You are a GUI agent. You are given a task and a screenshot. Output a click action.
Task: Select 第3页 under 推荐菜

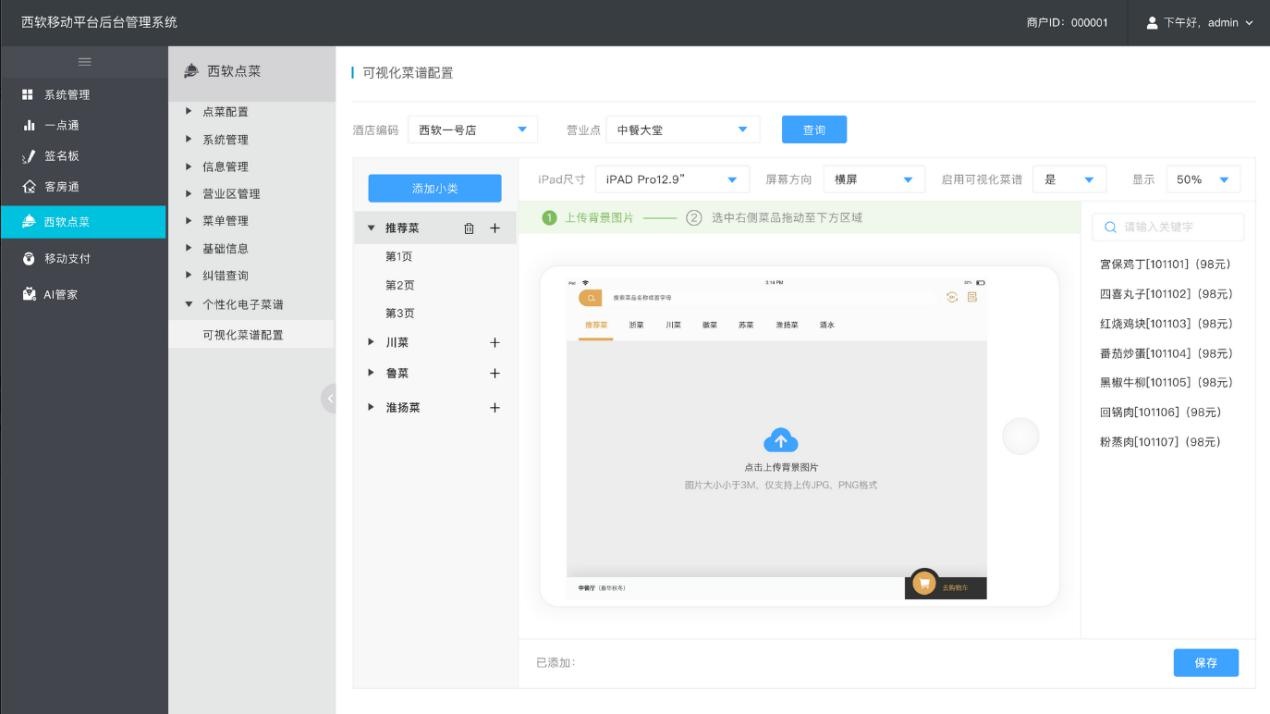point(400,313)
